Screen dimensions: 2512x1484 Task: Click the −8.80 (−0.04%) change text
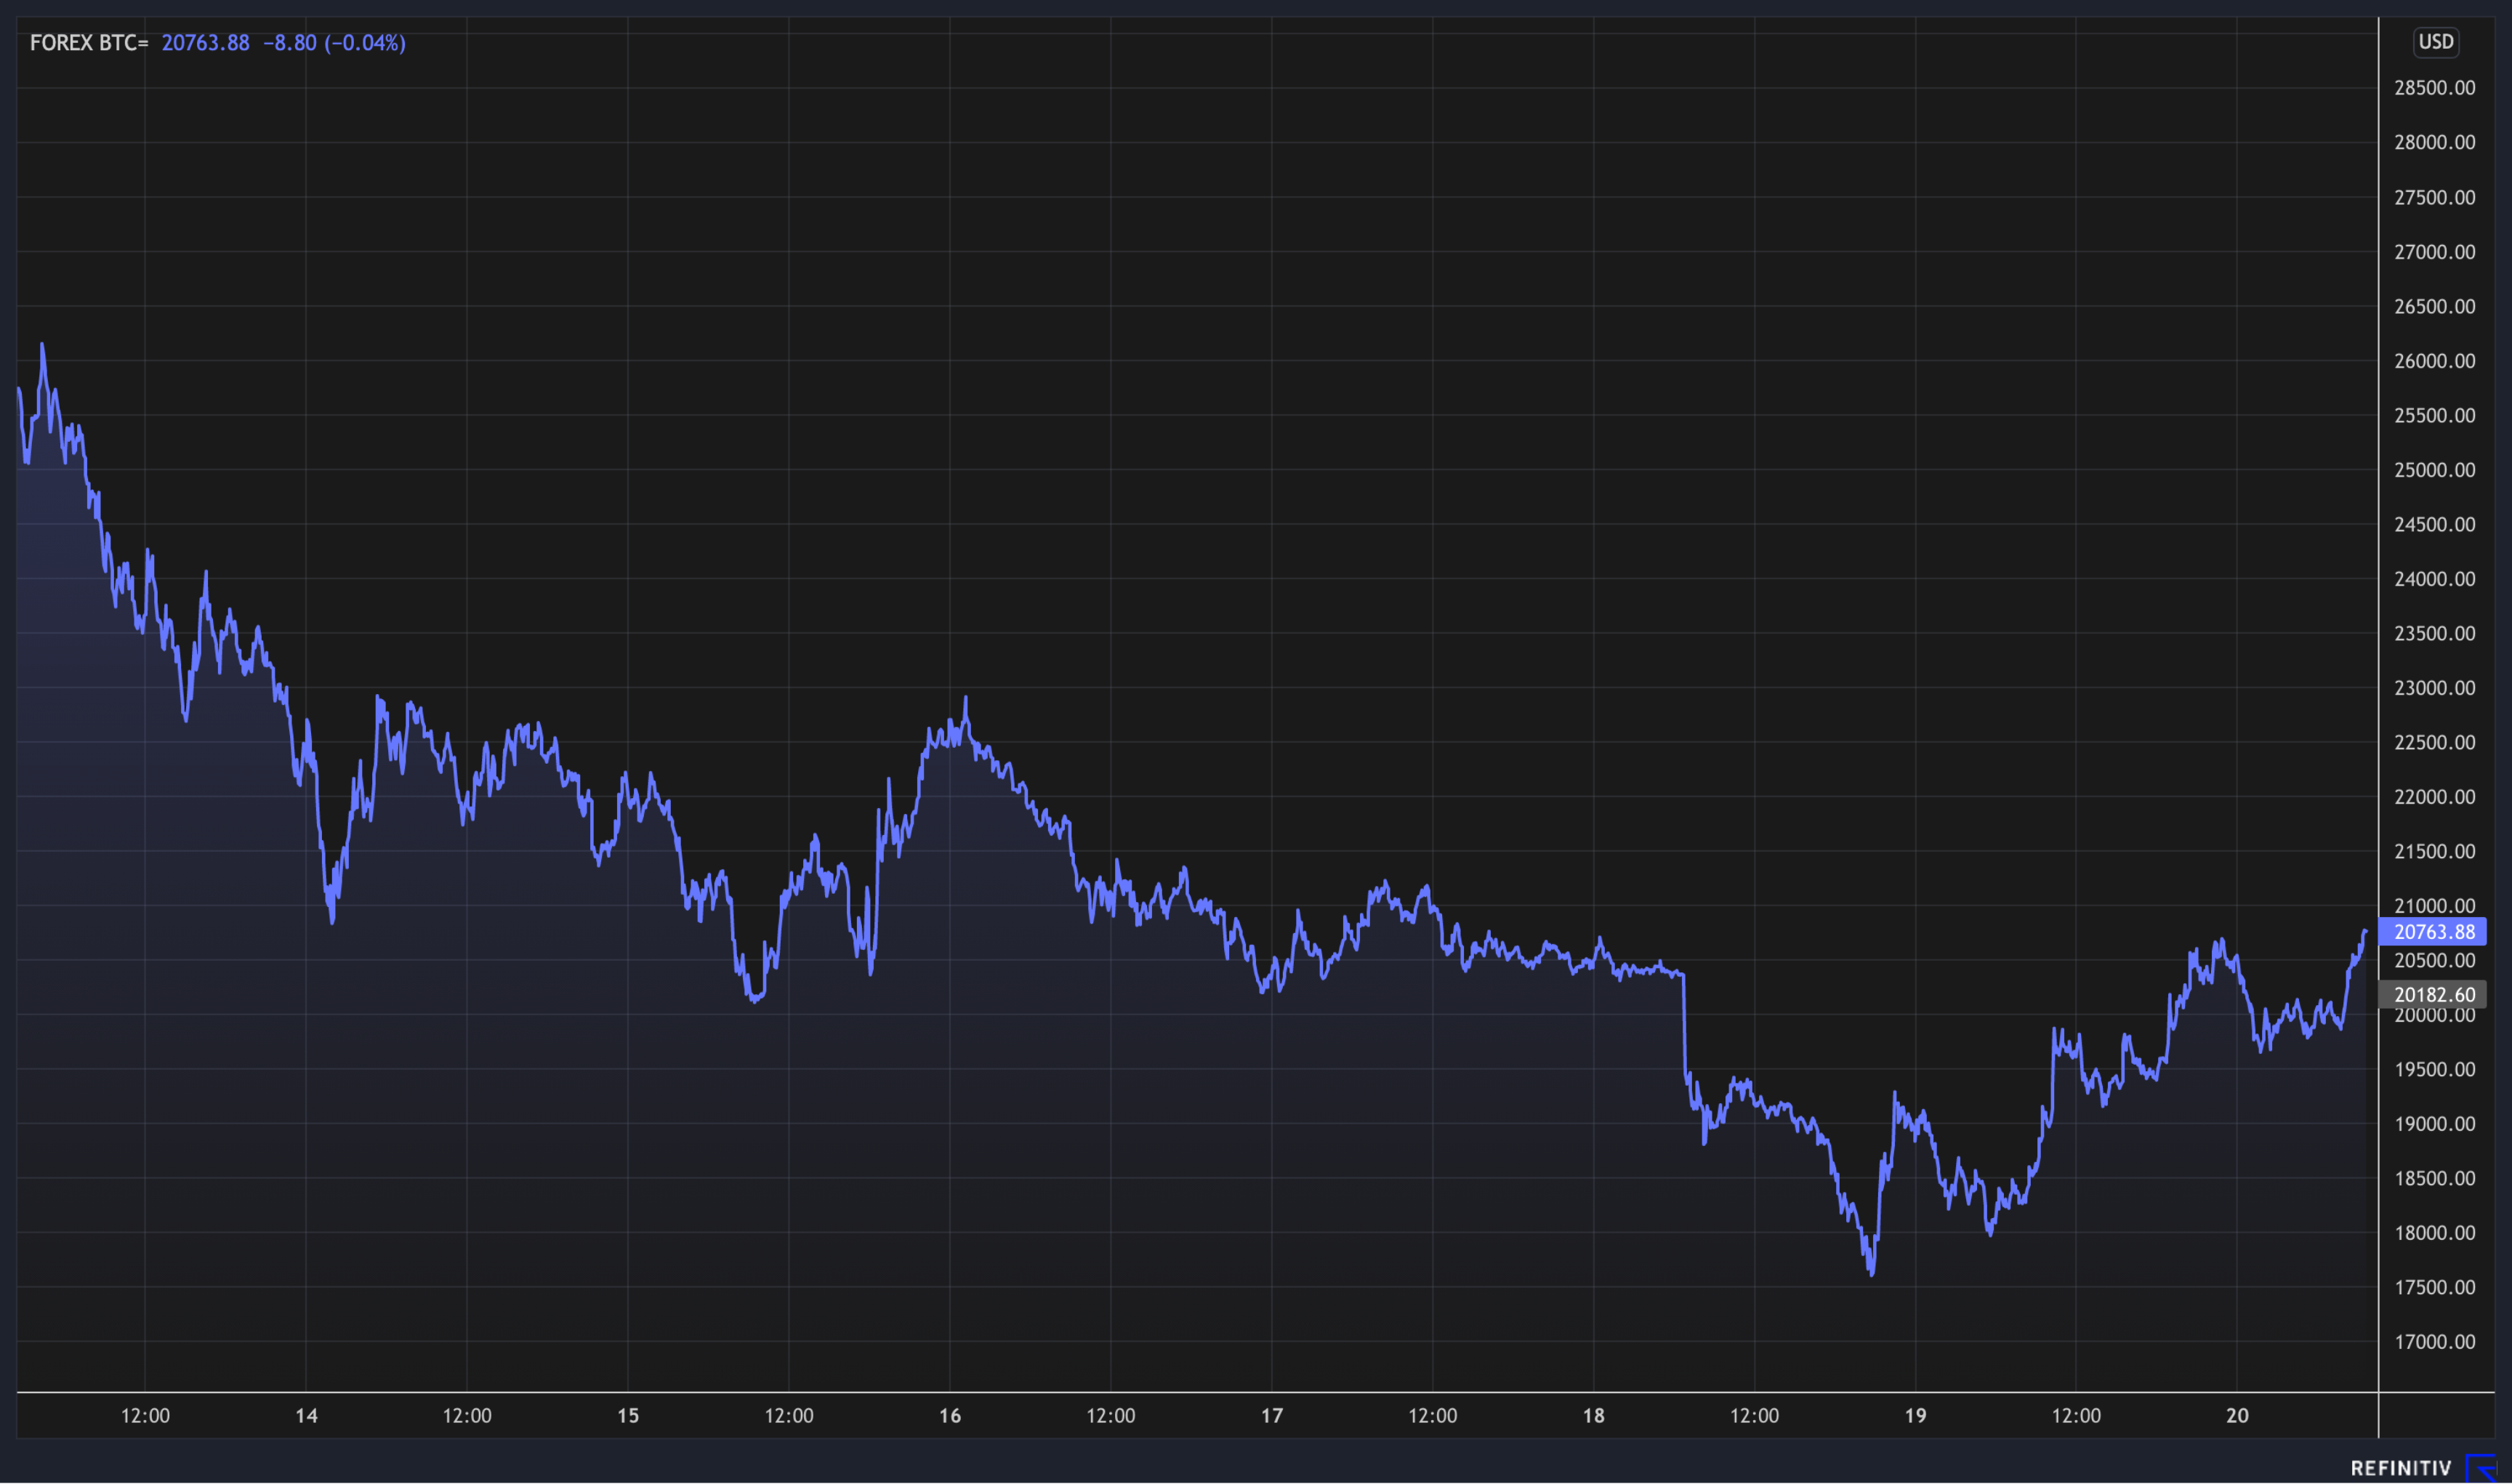[x=334, y=43]
